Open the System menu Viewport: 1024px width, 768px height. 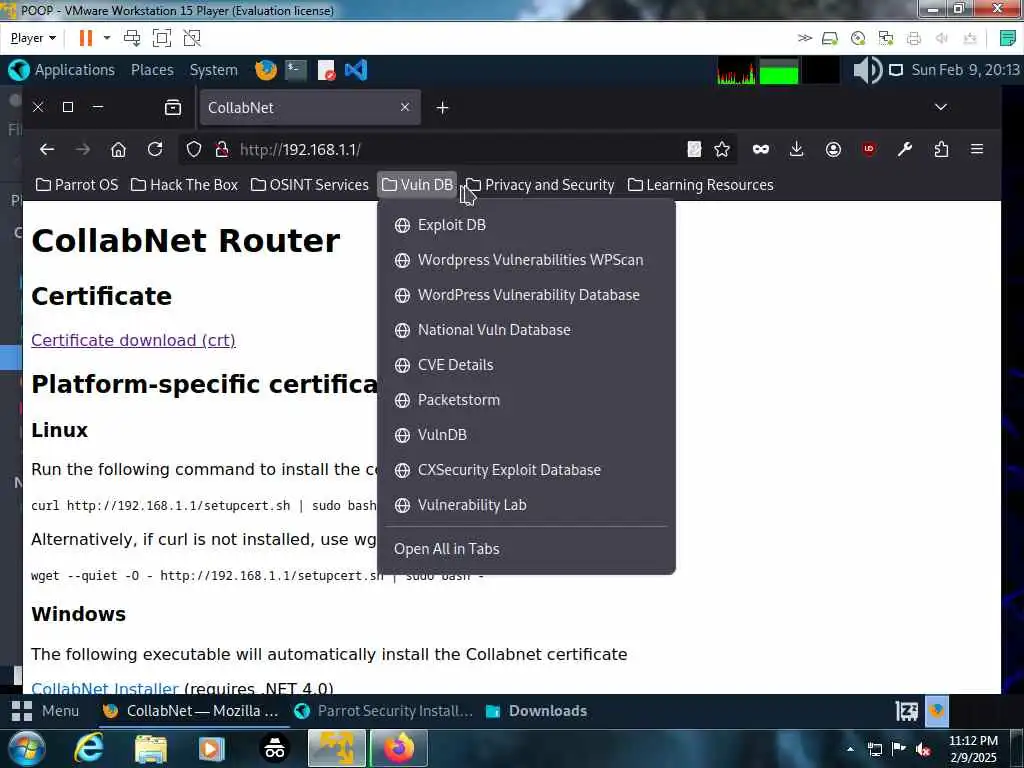[x=214, y=70]
